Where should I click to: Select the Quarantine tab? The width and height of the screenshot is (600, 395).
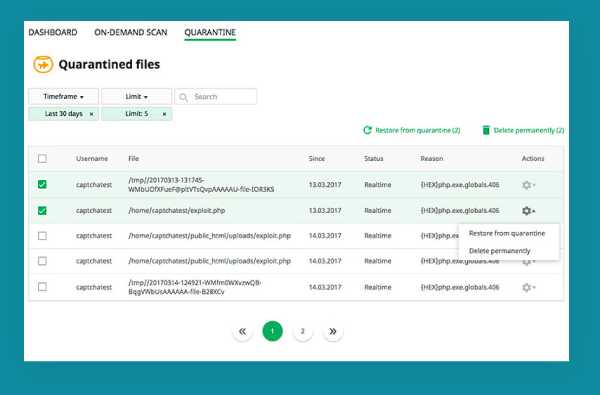click(210, 32)
